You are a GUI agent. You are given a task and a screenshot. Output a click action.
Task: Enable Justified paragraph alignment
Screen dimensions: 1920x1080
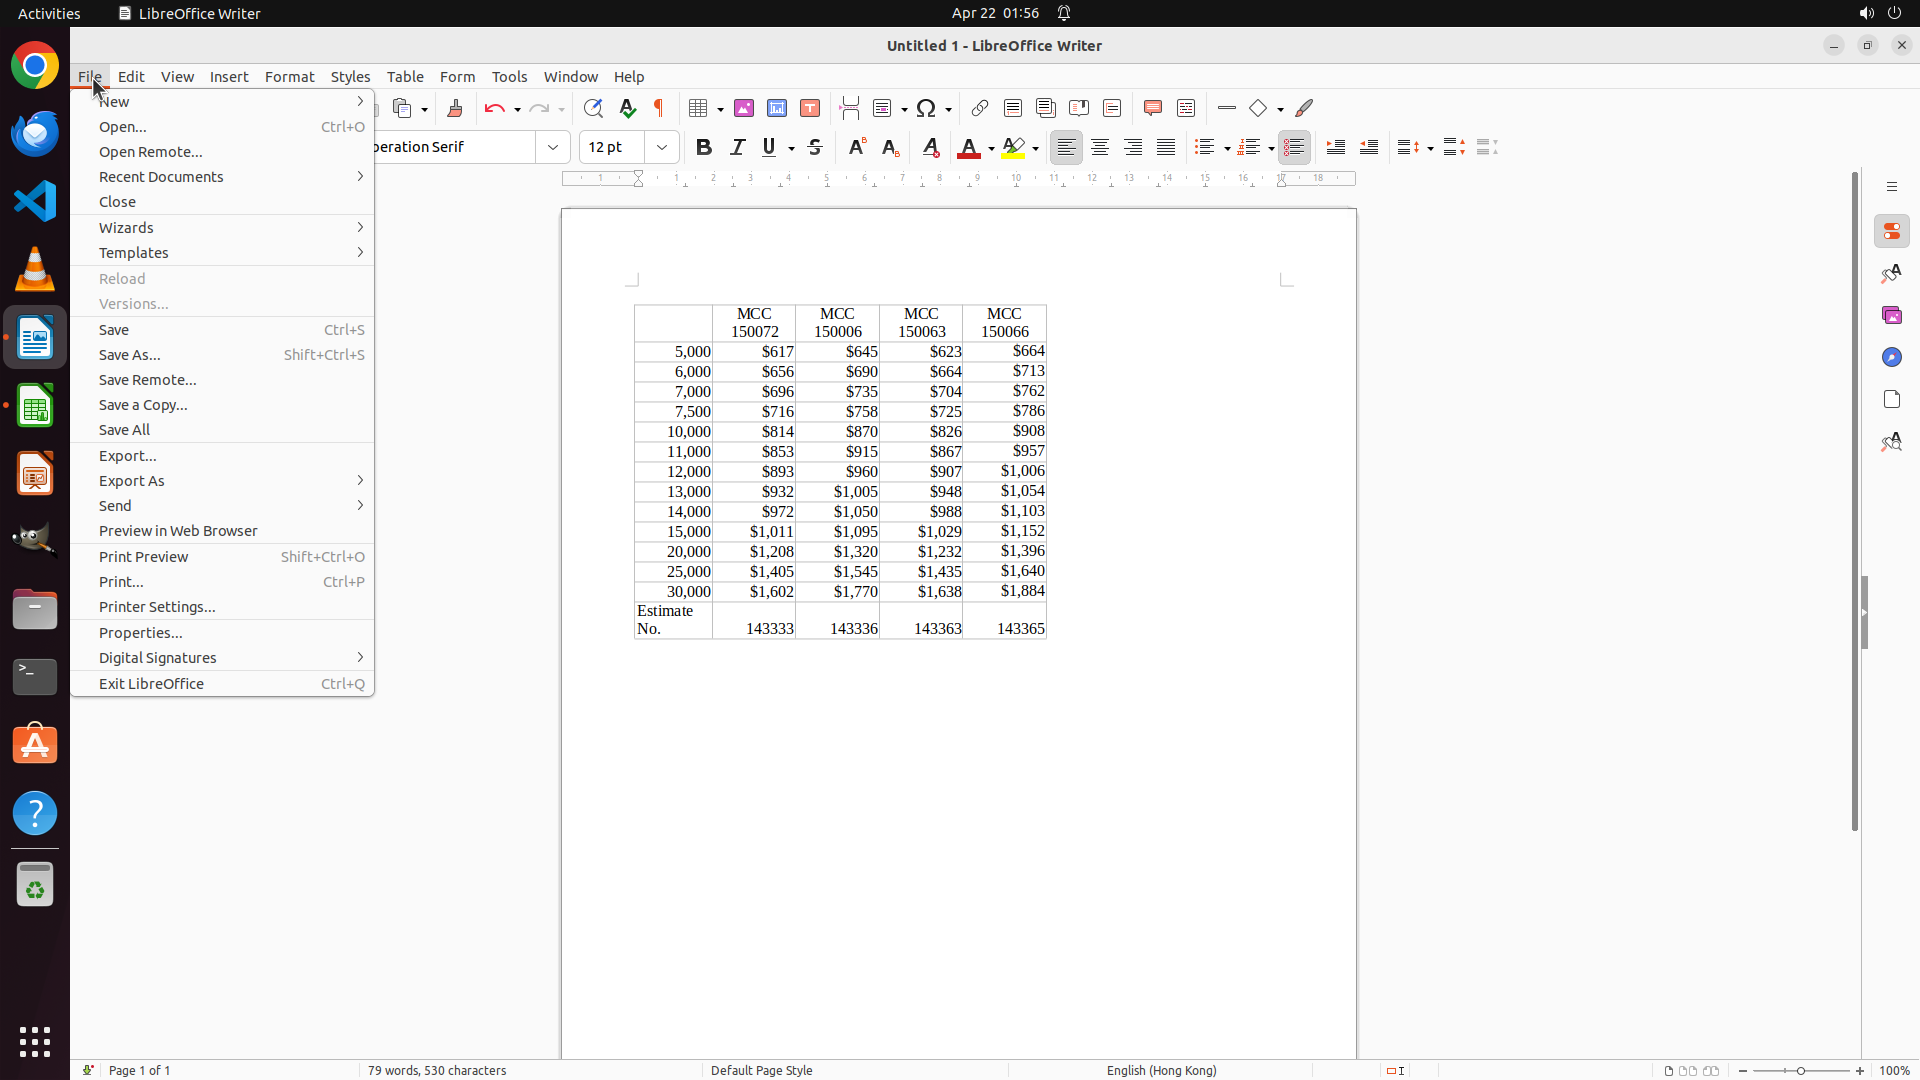click(x=1166, y=147)
